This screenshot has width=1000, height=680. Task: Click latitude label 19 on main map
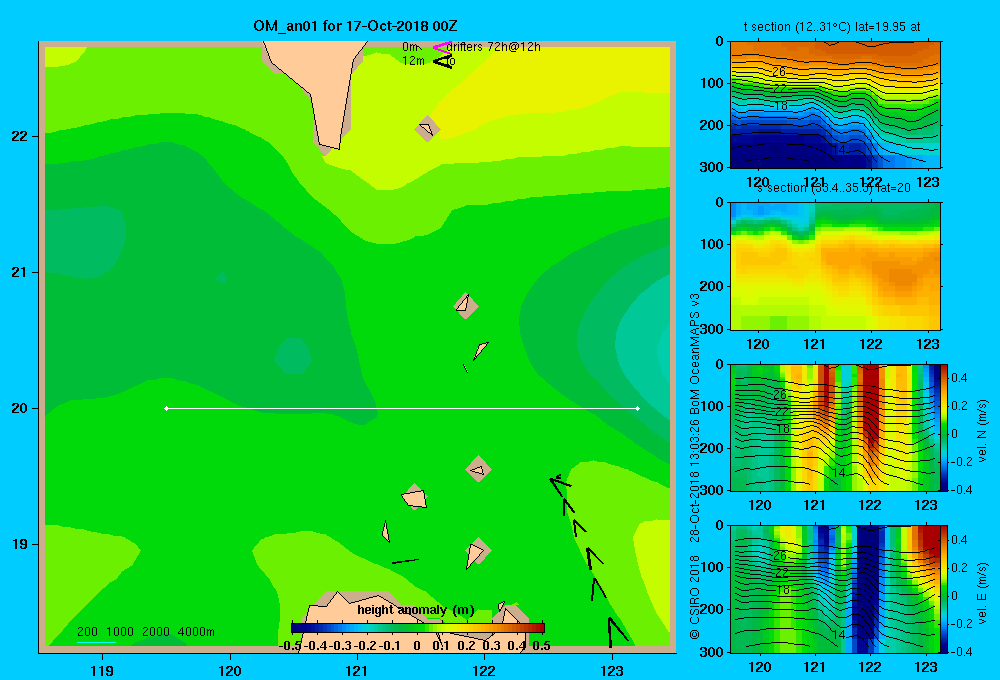click(20, 544)
